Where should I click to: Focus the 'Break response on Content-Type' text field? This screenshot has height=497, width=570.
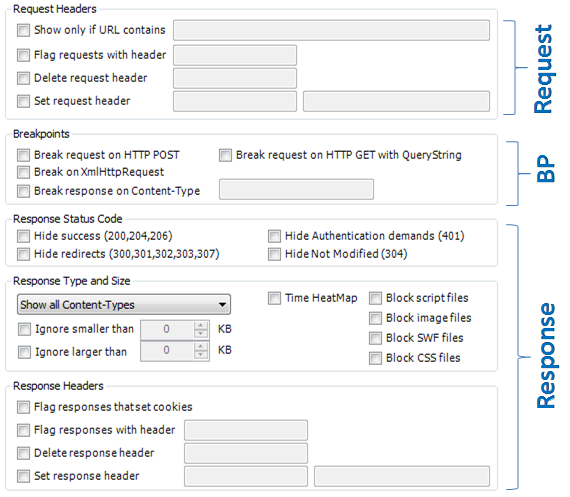(x=296, y=189)
